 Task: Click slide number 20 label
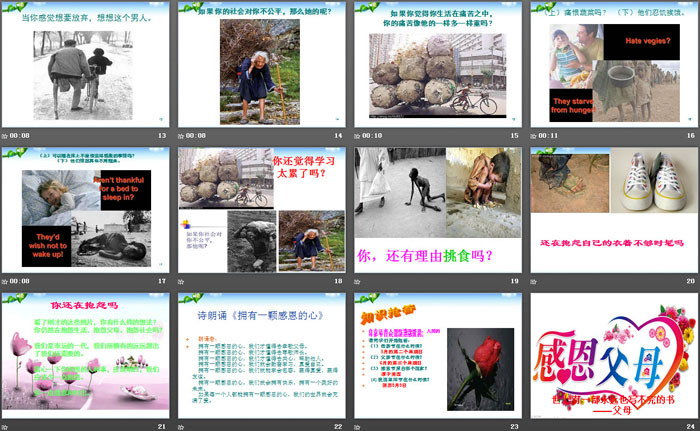(x=691, y=281)
